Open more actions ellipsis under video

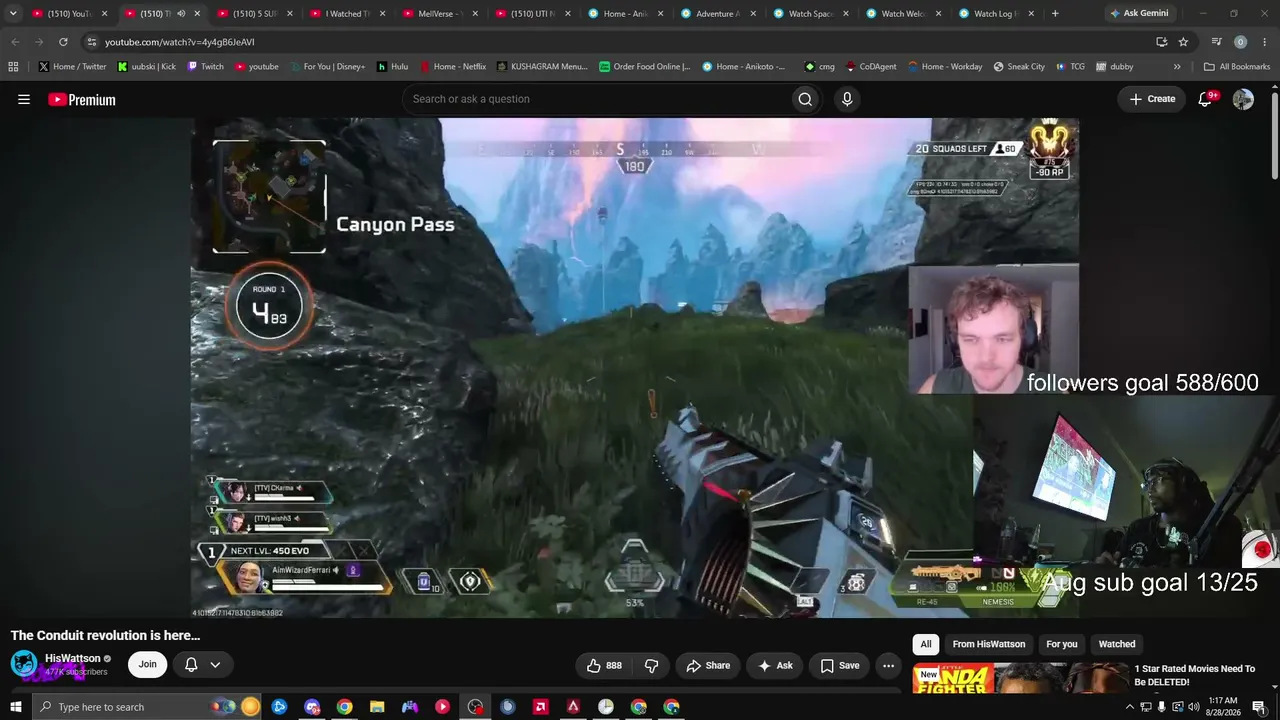888,665
